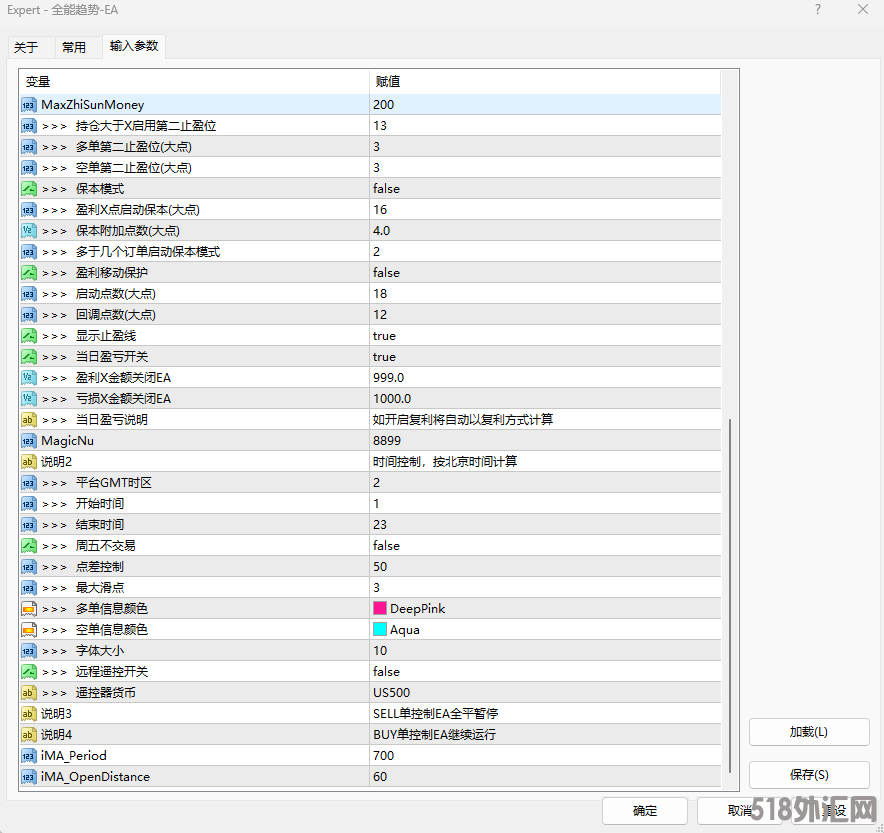Select the 字体大小 value 10
Viewport: 884px width, 833px height.
tap(380, 651)
